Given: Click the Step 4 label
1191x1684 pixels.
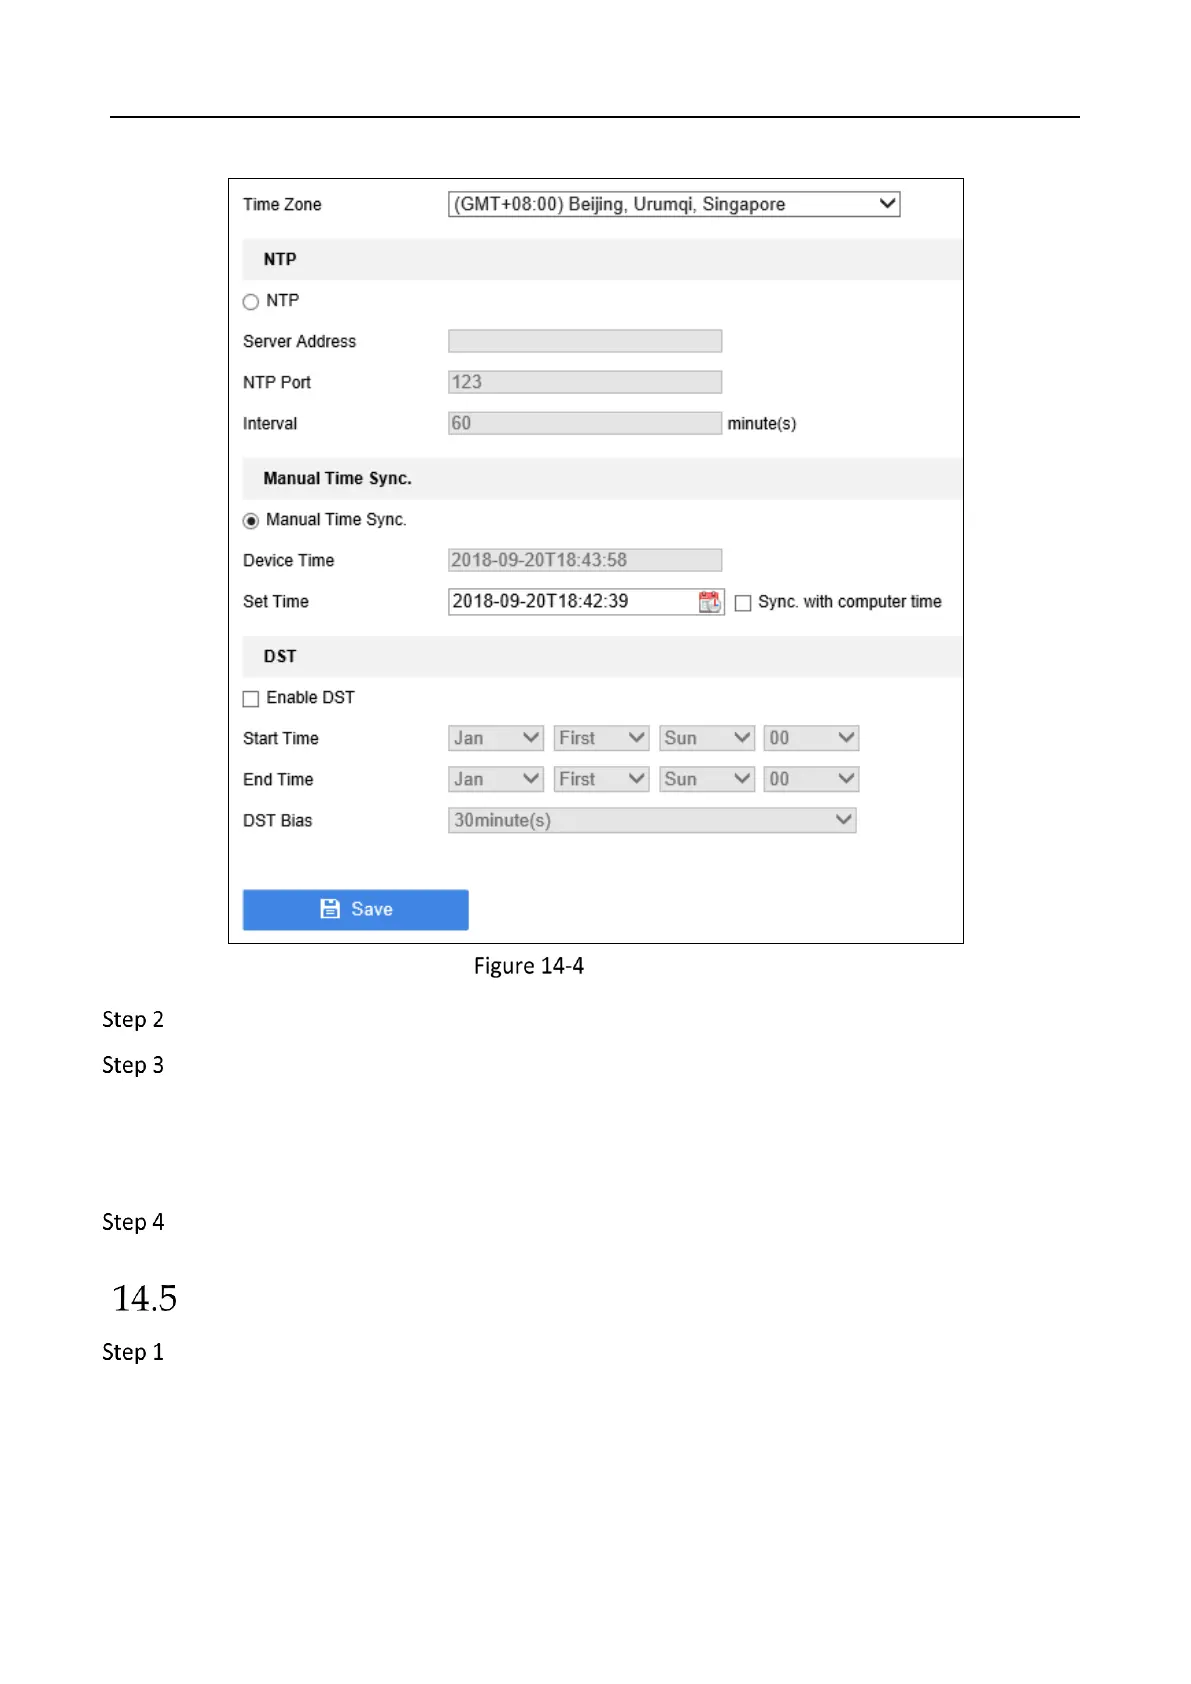Looking at the screenshot, I should [x=133, y=1222].
